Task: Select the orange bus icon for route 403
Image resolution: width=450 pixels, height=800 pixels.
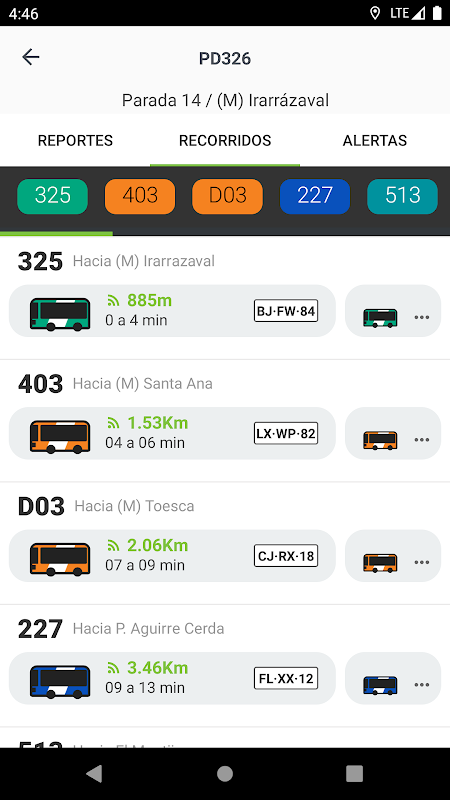Action: point(60,437)
